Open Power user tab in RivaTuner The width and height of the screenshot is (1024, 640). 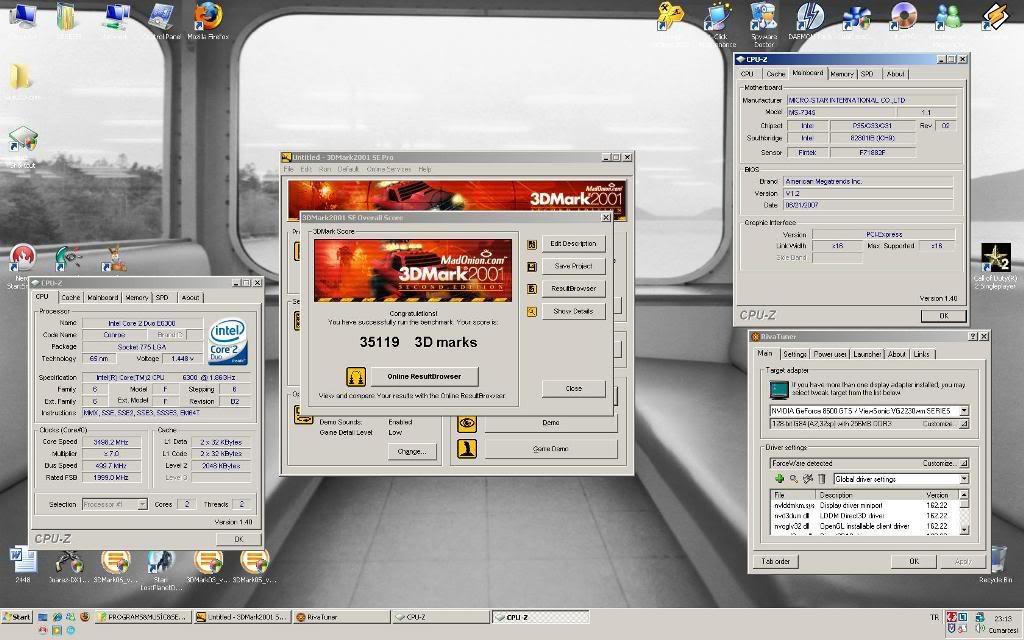pyautogui.click(x=830, y=354)
